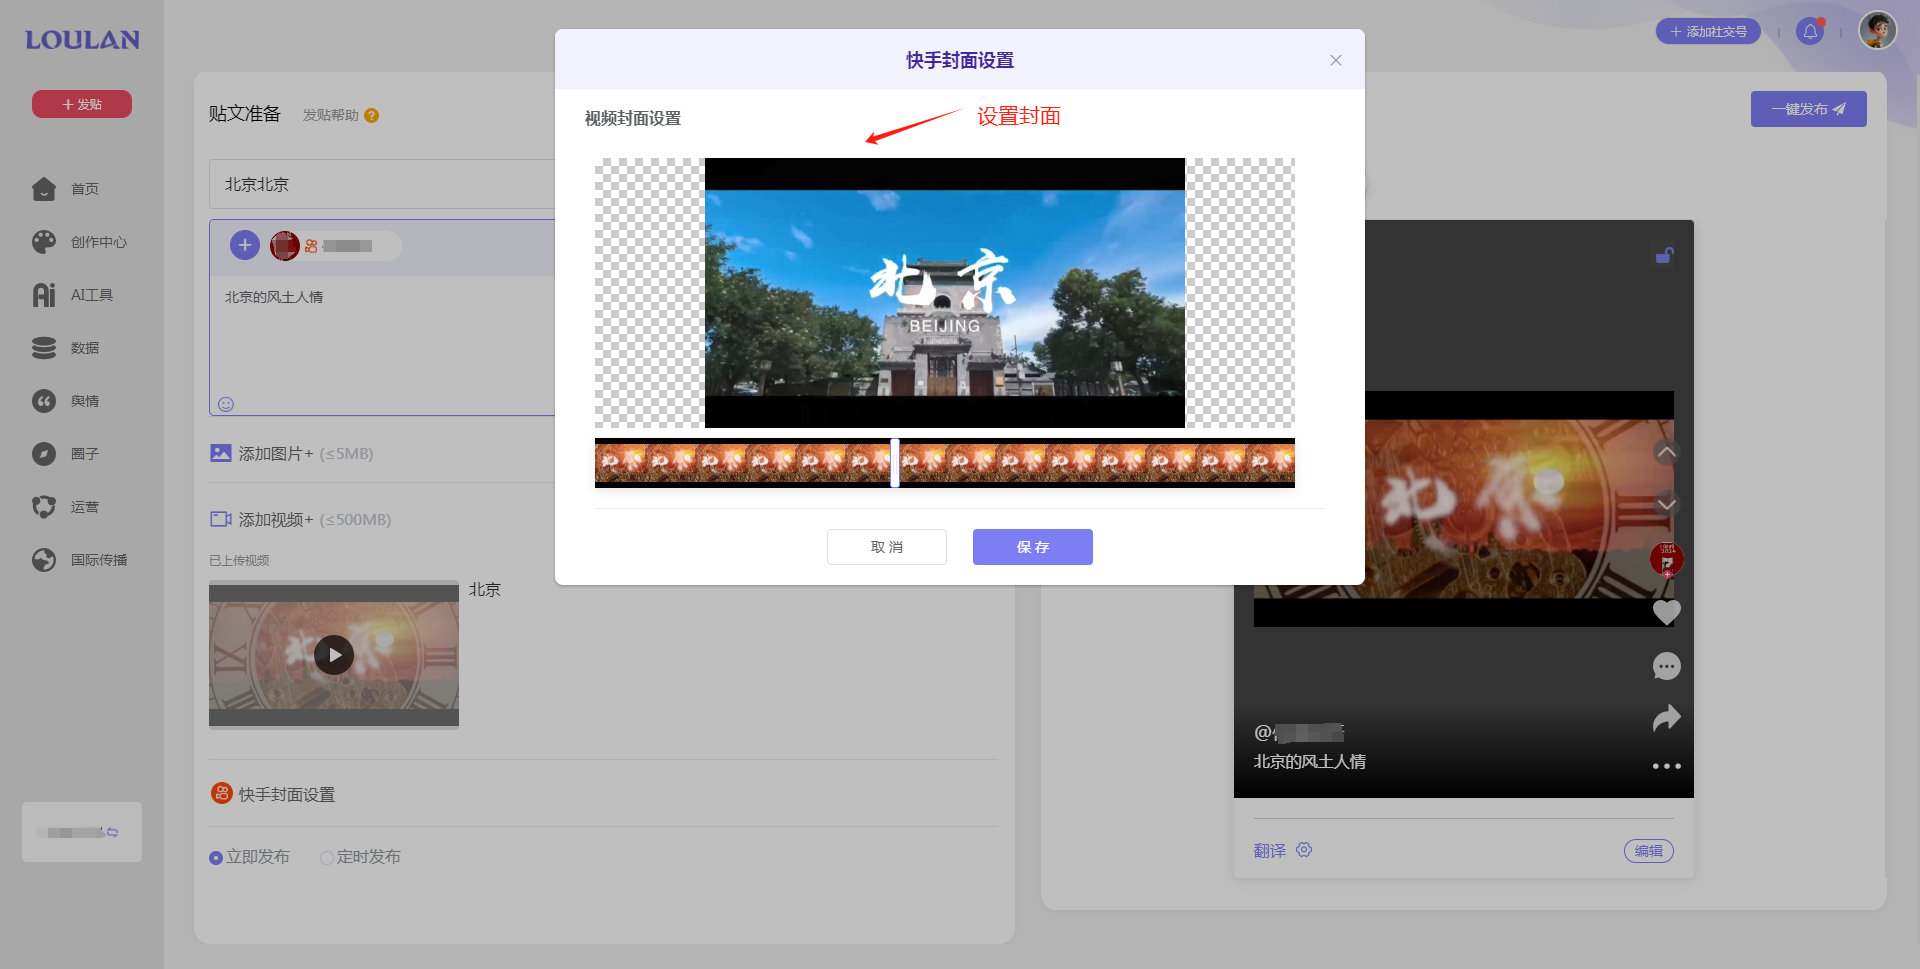Click the 添加社交号 button

(x=1708, y=32)
